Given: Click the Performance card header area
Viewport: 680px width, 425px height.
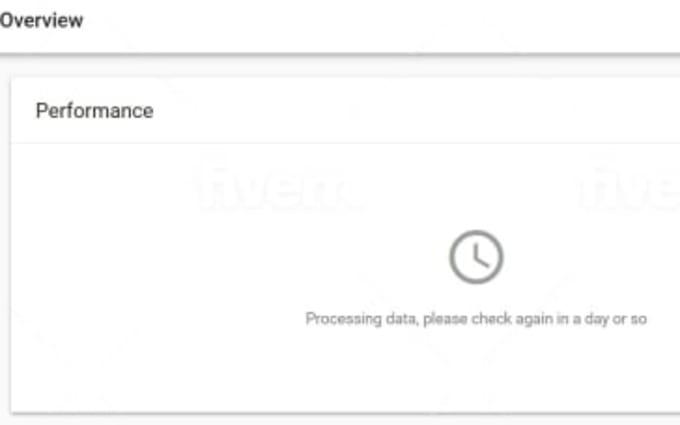Looking at the screenshot, I should [x=345, y=111].
